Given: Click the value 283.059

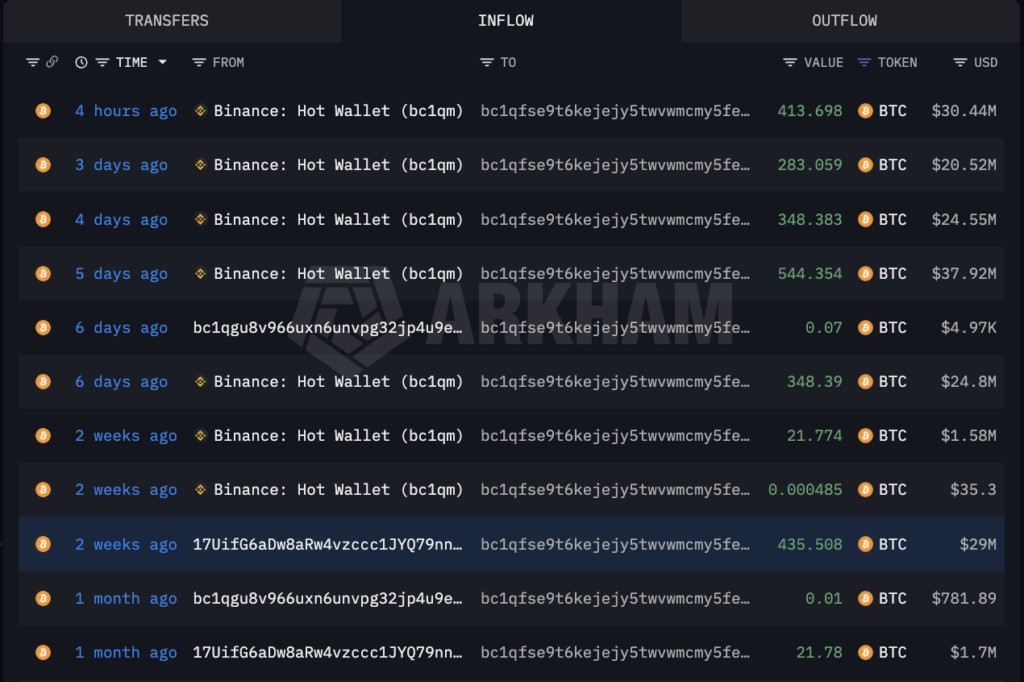Looking at the screenshot, I should point(810,165).
